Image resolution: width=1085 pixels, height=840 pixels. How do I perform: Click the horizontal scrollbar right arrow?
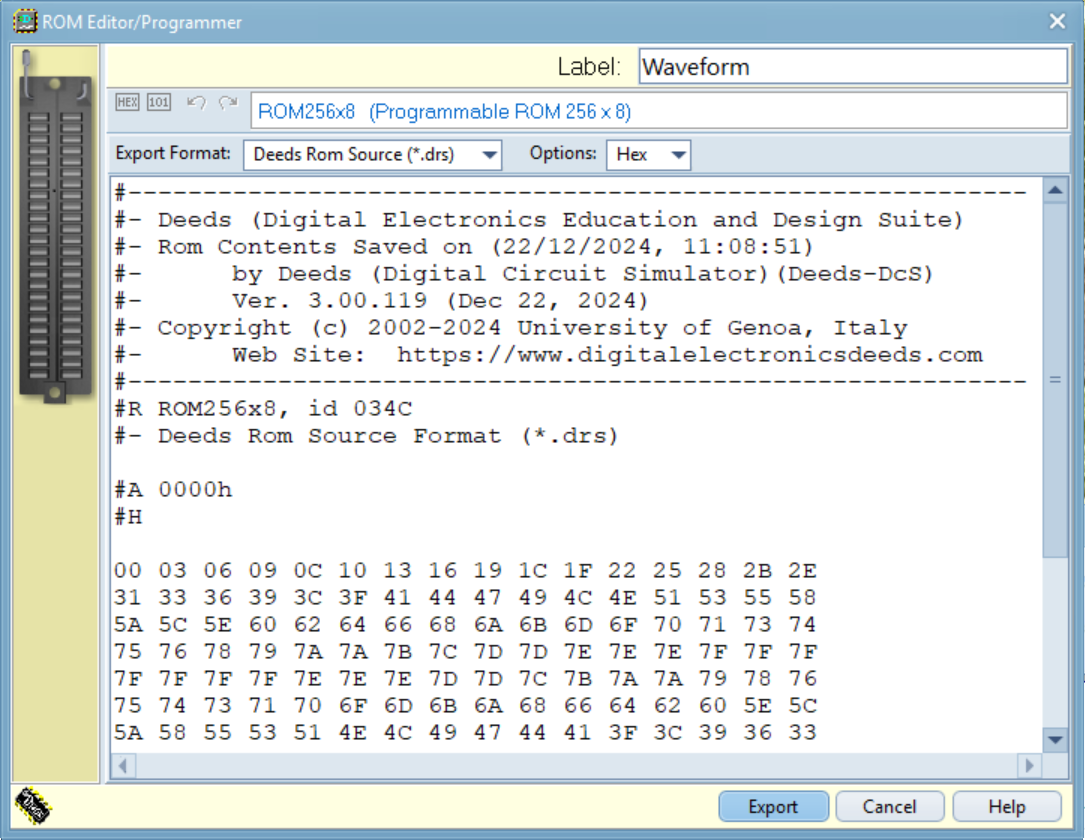[x=1029, y=765]
